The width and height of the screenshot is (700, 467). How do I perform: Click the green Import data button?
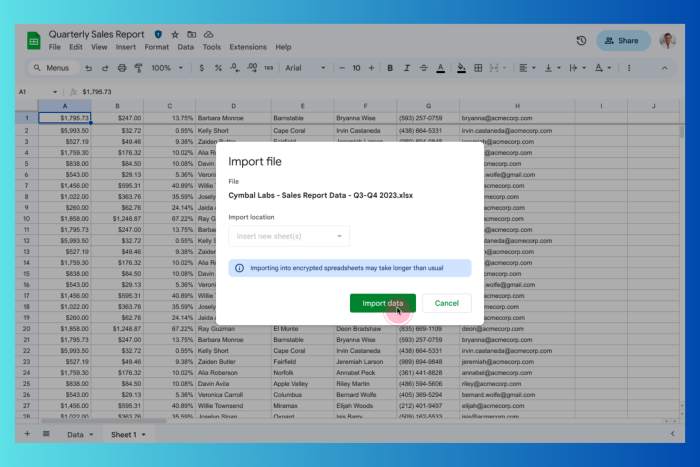click(x=383, y=303)
